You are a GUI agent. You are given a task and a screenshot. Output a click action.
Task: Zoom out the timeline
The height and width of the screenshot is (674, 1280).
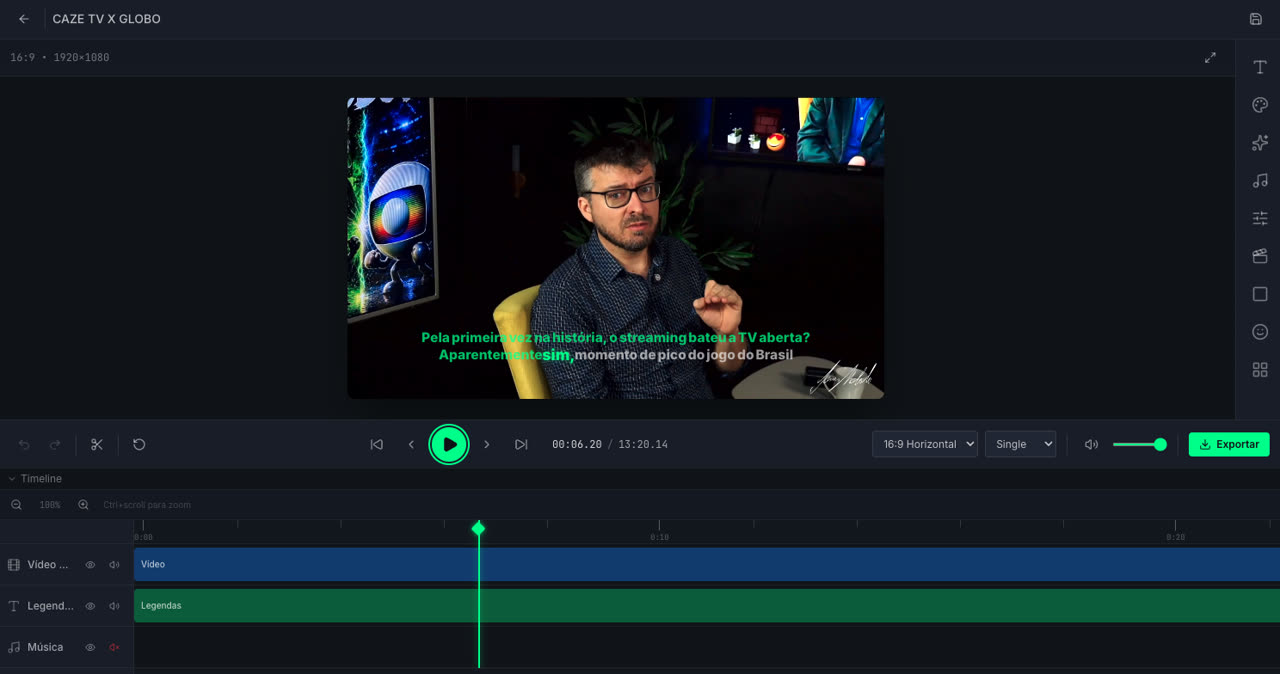pos(17,505)
